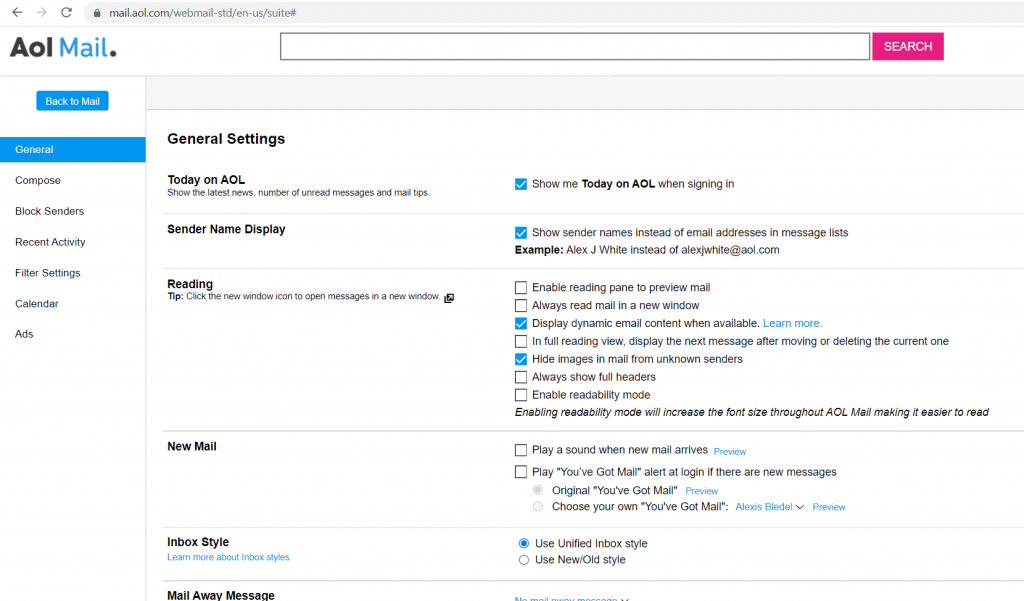The height and width of the screenshot is (601, 1024).
Task: Select Use New/Old style inbox
Action: [524, 560]
